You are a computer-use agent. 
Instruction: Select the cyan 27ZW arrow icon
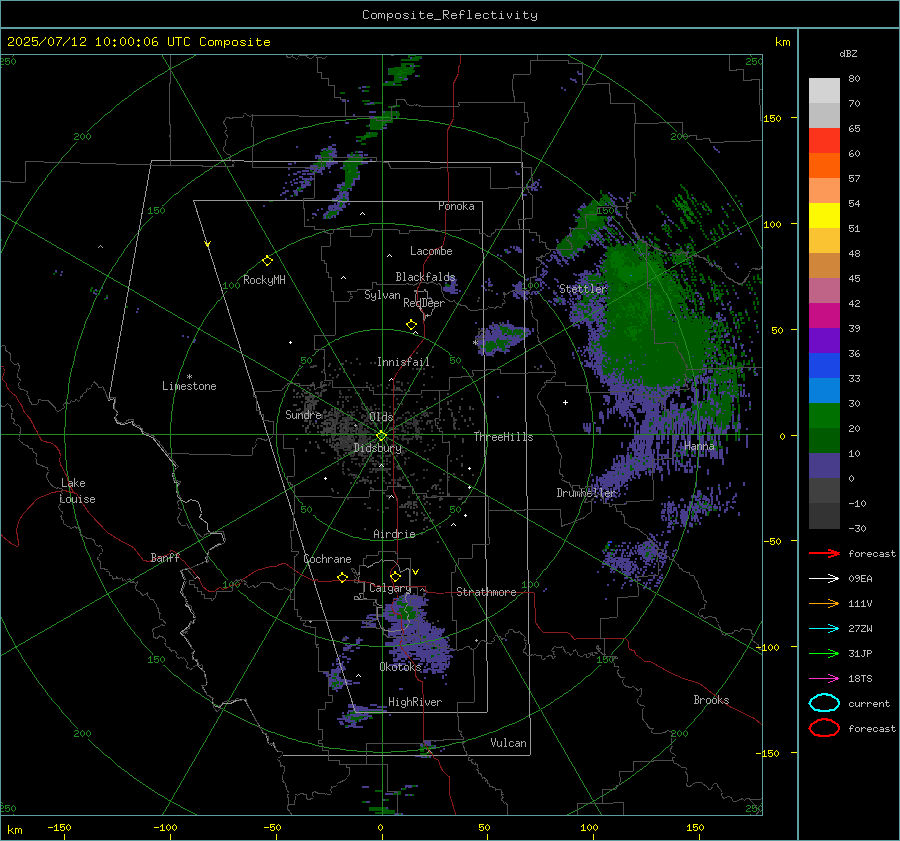824,629
